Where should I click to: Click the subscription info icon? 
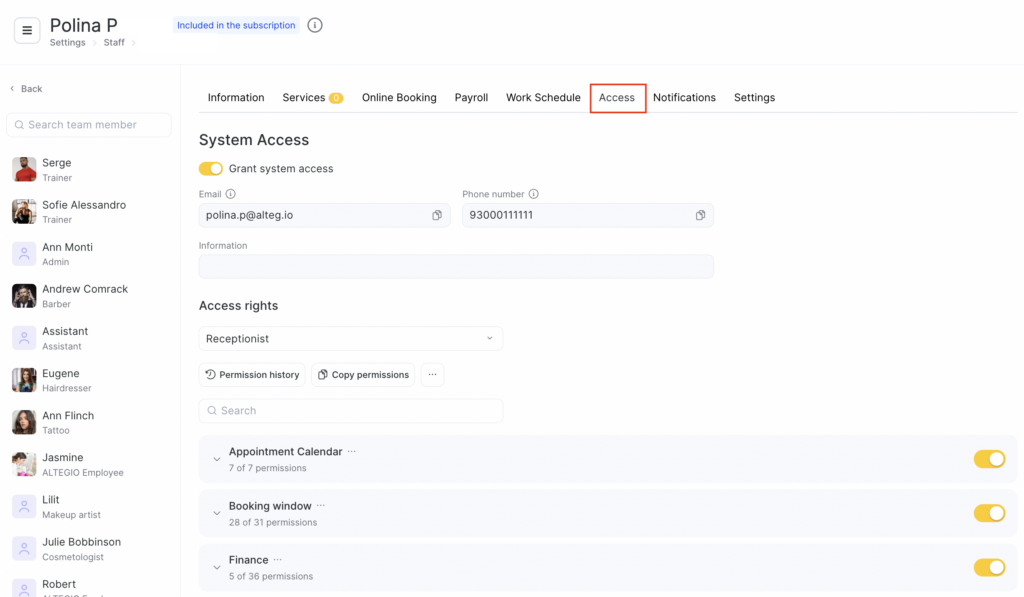point(315,25)
